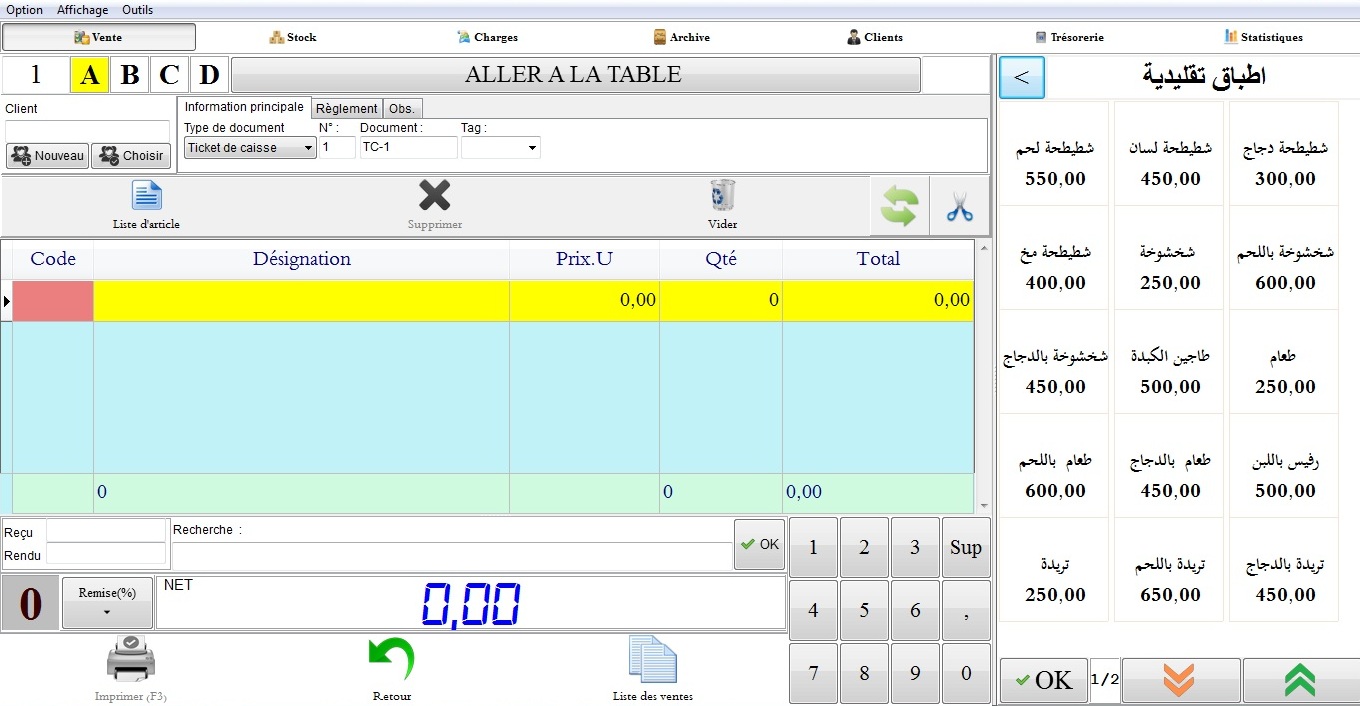Screen dimensions: 1360x706
Task: Click the Retour green arrow icon
Action: coord(391,661)
